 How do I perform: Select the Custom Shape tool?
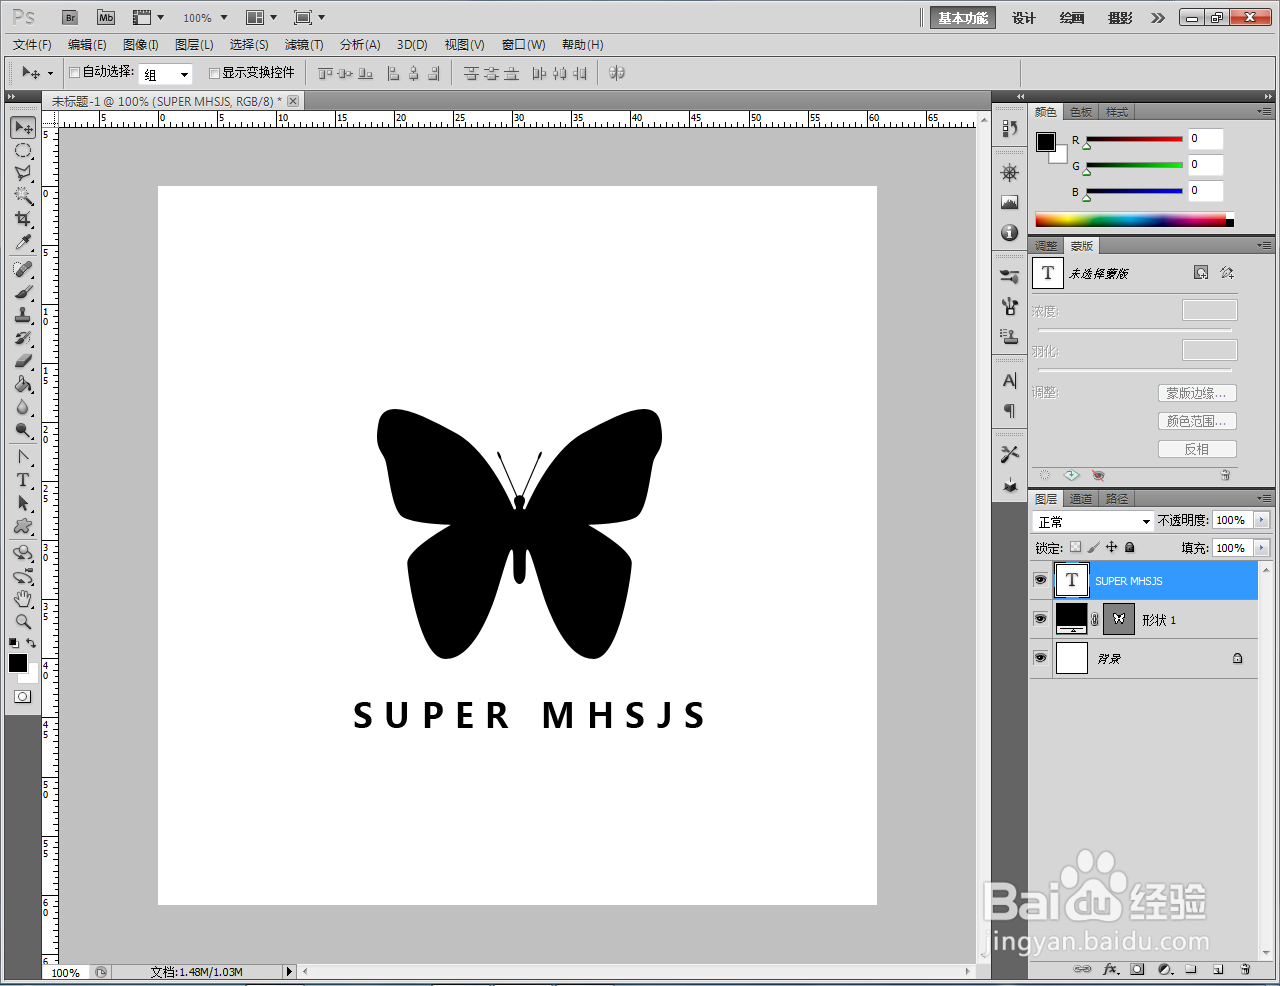[x=23, y=526]
